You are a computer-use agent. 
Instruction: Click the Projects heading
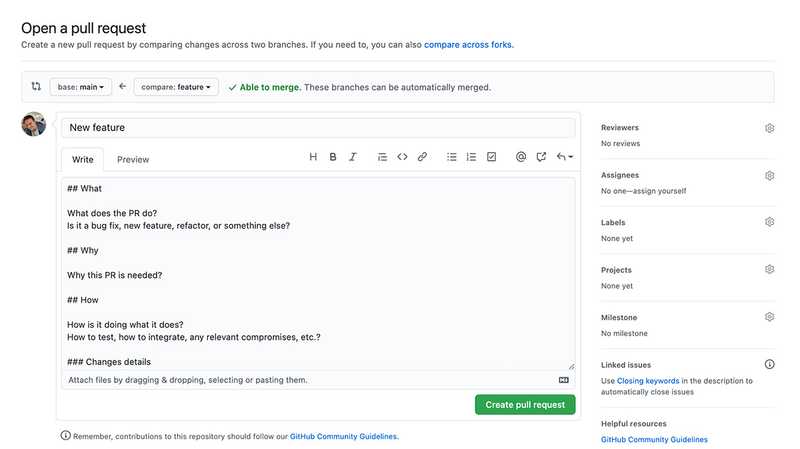(616, 270)
